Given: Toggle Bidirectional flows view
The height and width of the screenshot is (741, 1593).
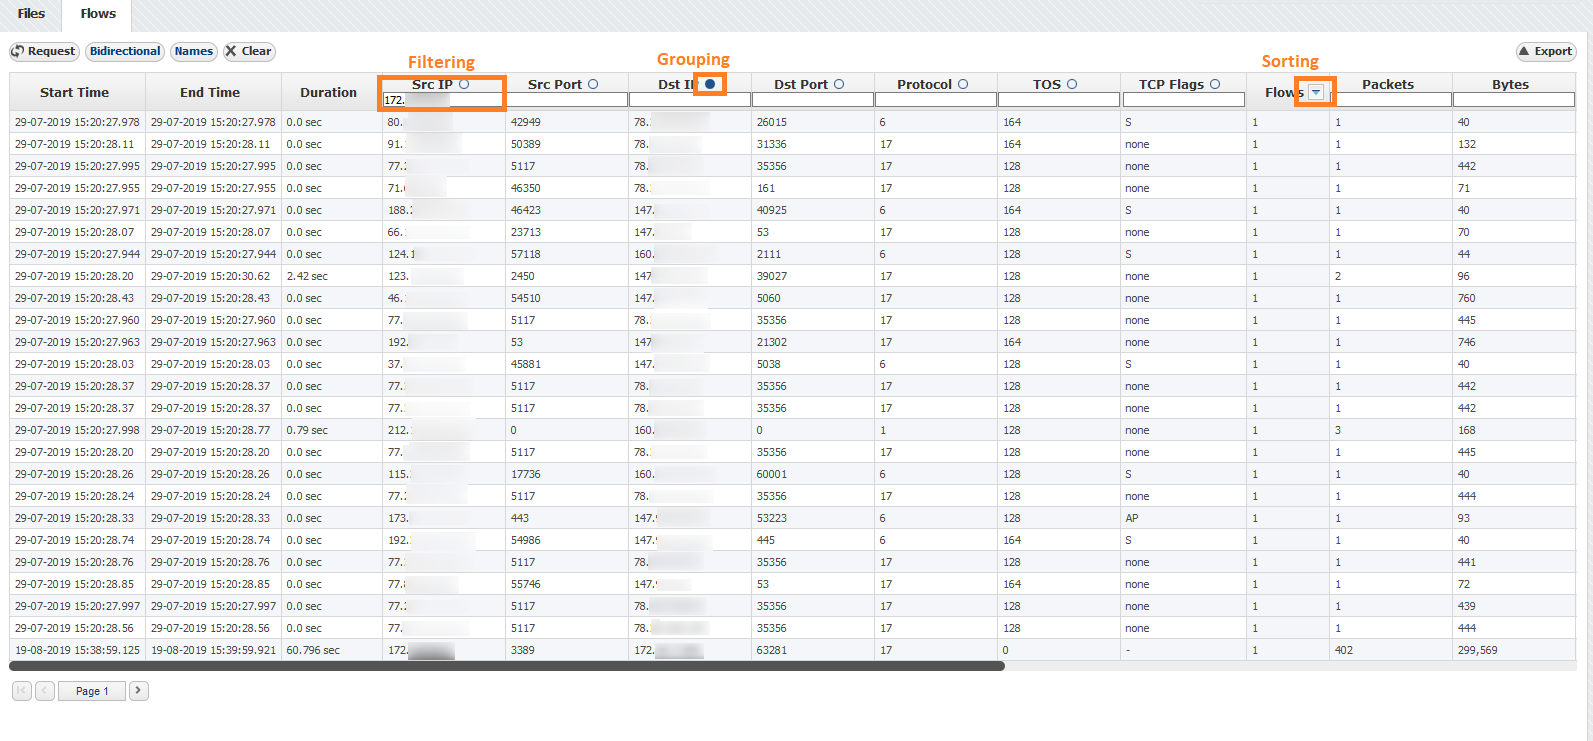Looking at the screenshot, I should pos(125,52).
